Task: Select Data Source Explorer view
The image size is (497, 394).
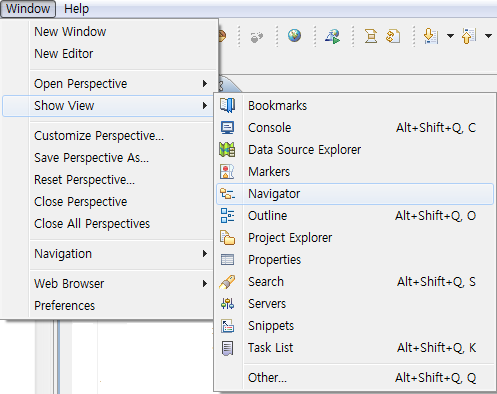Action: [355, 150]
